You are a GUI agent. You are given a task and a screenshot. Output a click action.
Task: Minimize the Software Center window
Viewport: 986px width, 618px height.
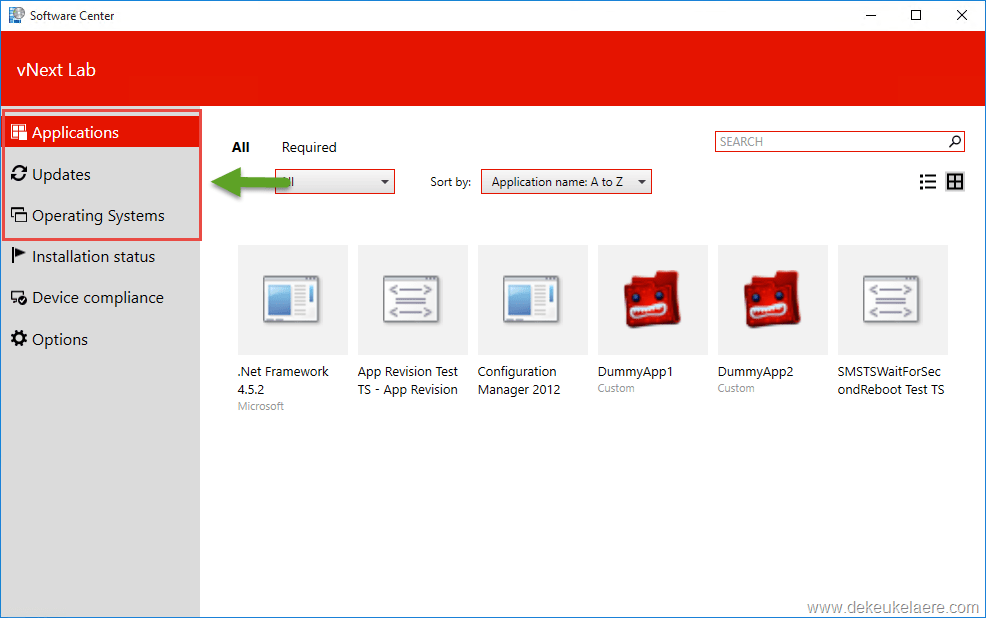coord(870,15)
